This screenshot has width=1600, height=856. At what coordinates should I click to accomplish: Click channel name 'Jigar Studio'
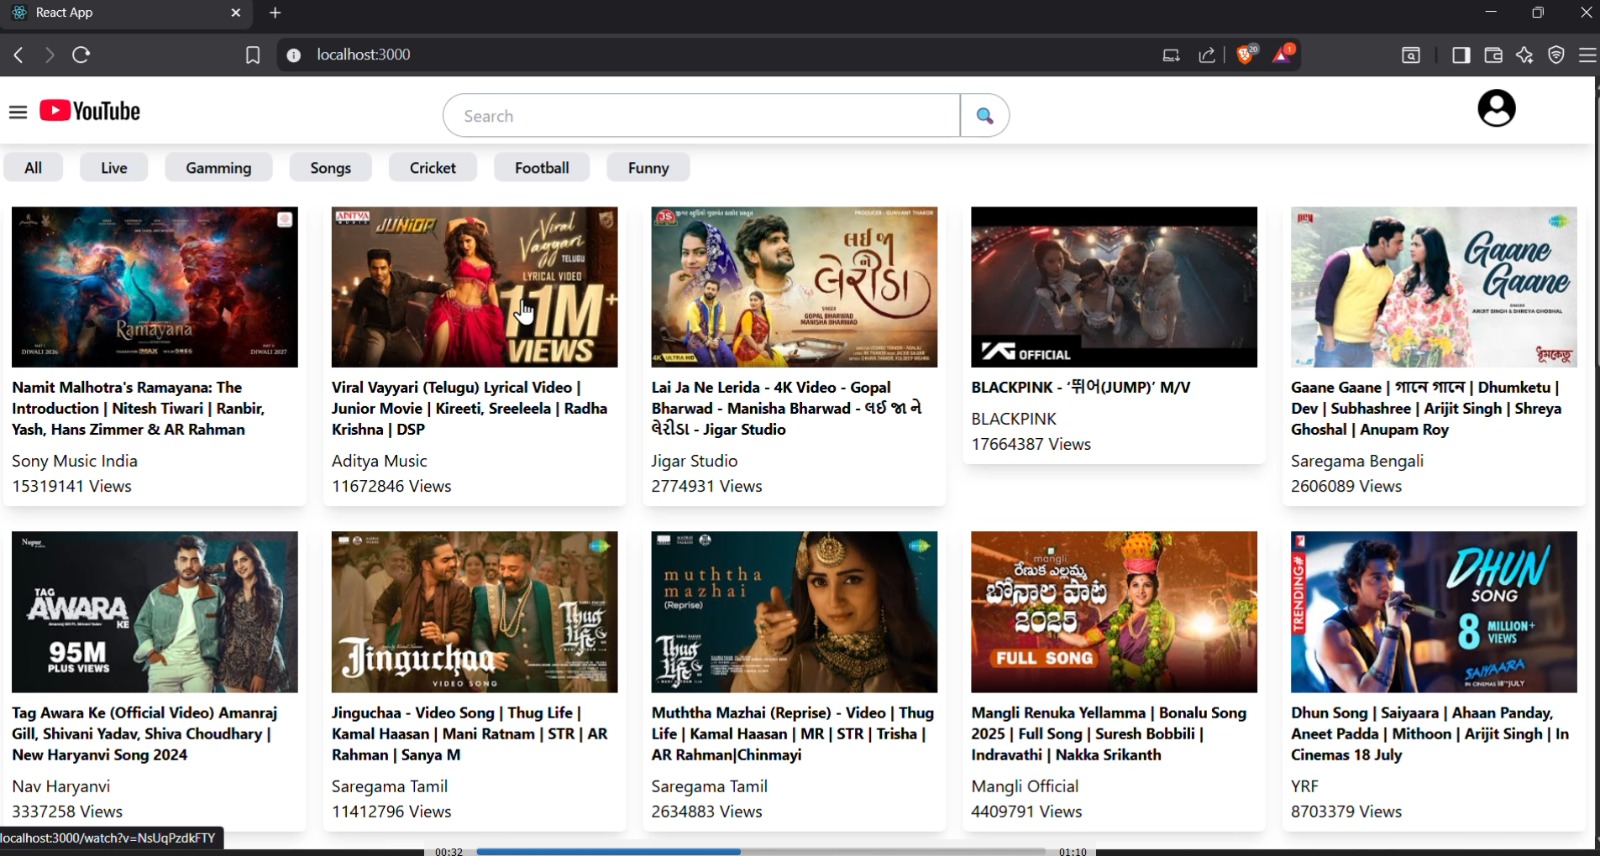(x=695, y=461)
